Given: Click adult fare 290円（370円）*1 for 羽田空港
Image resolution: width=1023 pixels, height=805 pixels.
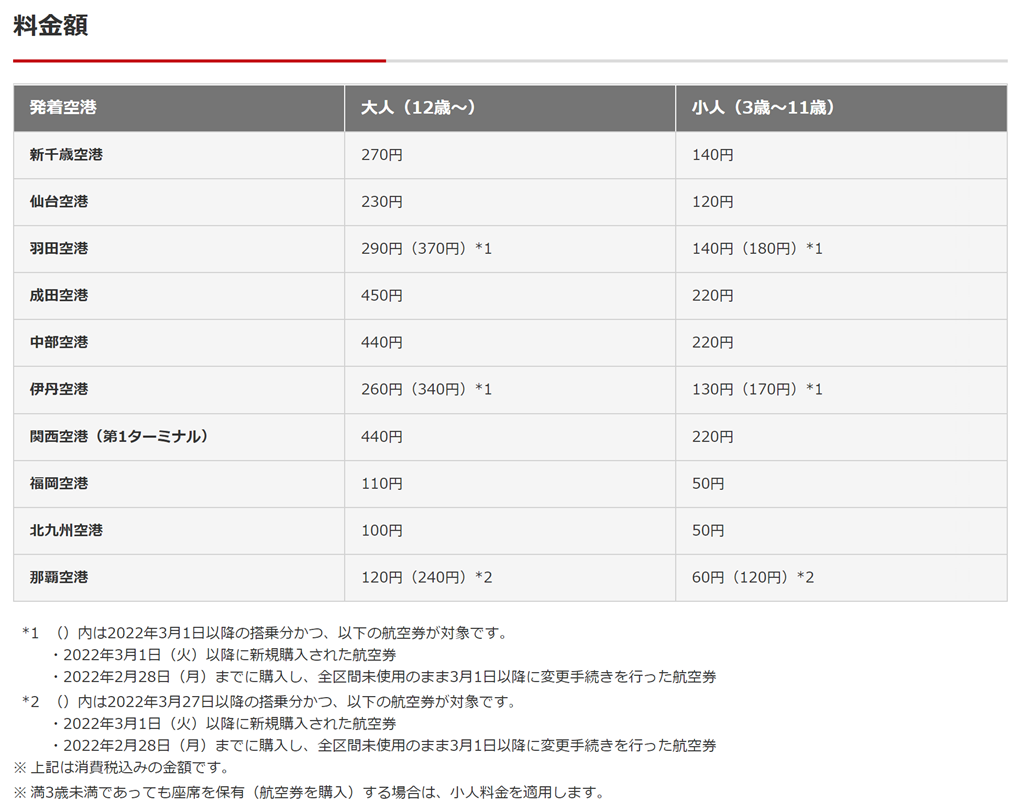Looking at the screenshot, I should (426, 249).
